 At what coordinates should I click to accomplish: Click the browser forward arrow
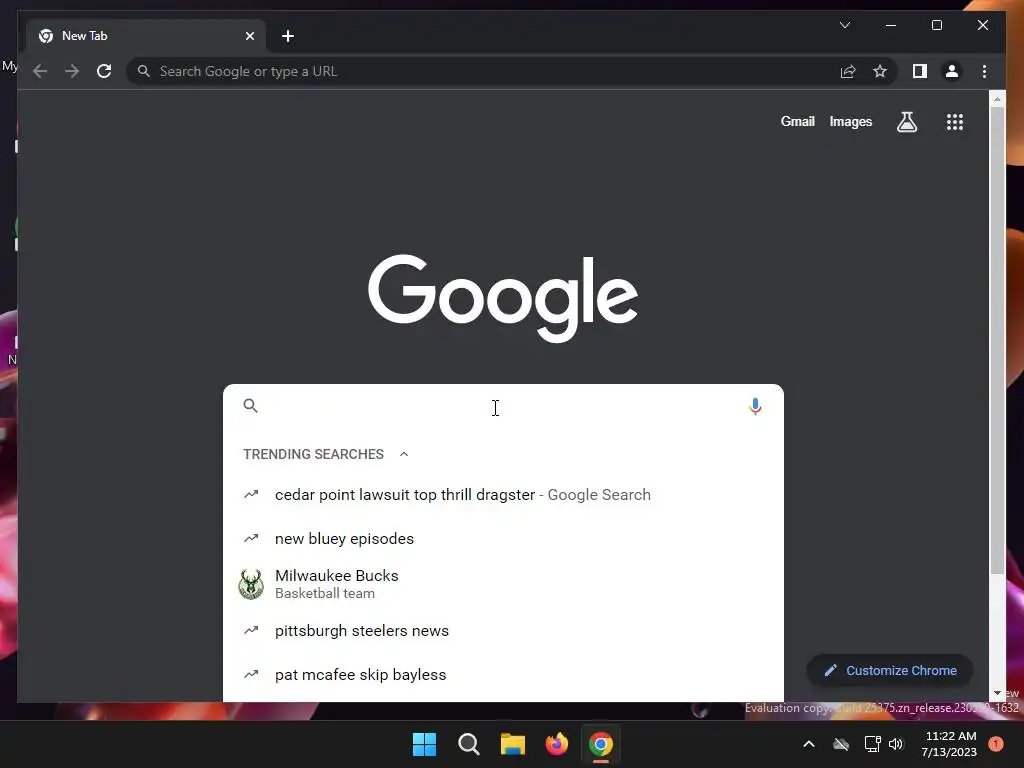pyautogui.click(x=72, y=71)
